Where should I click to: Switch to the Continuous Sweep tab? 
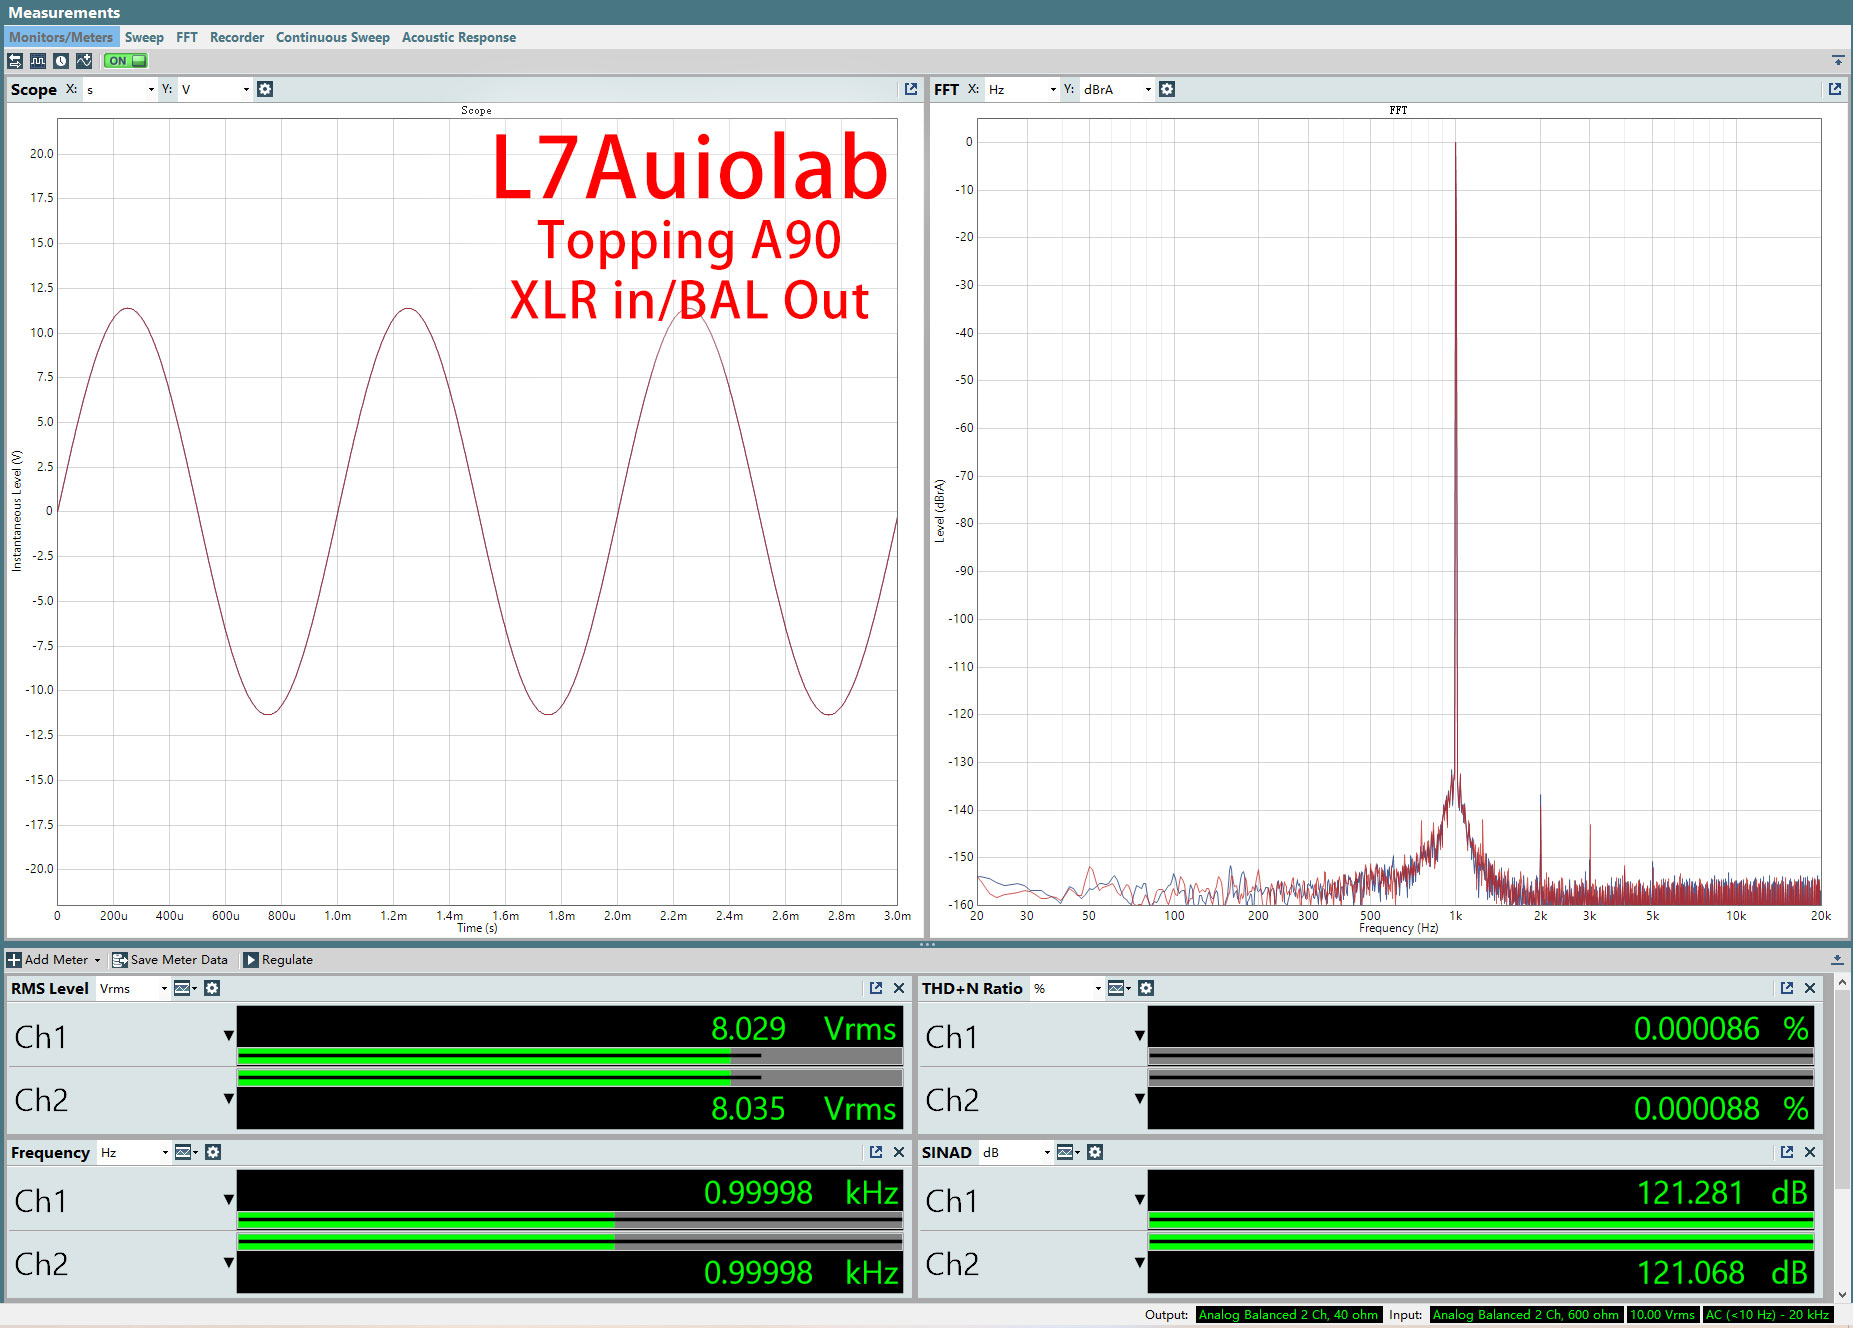click(333, 37)
